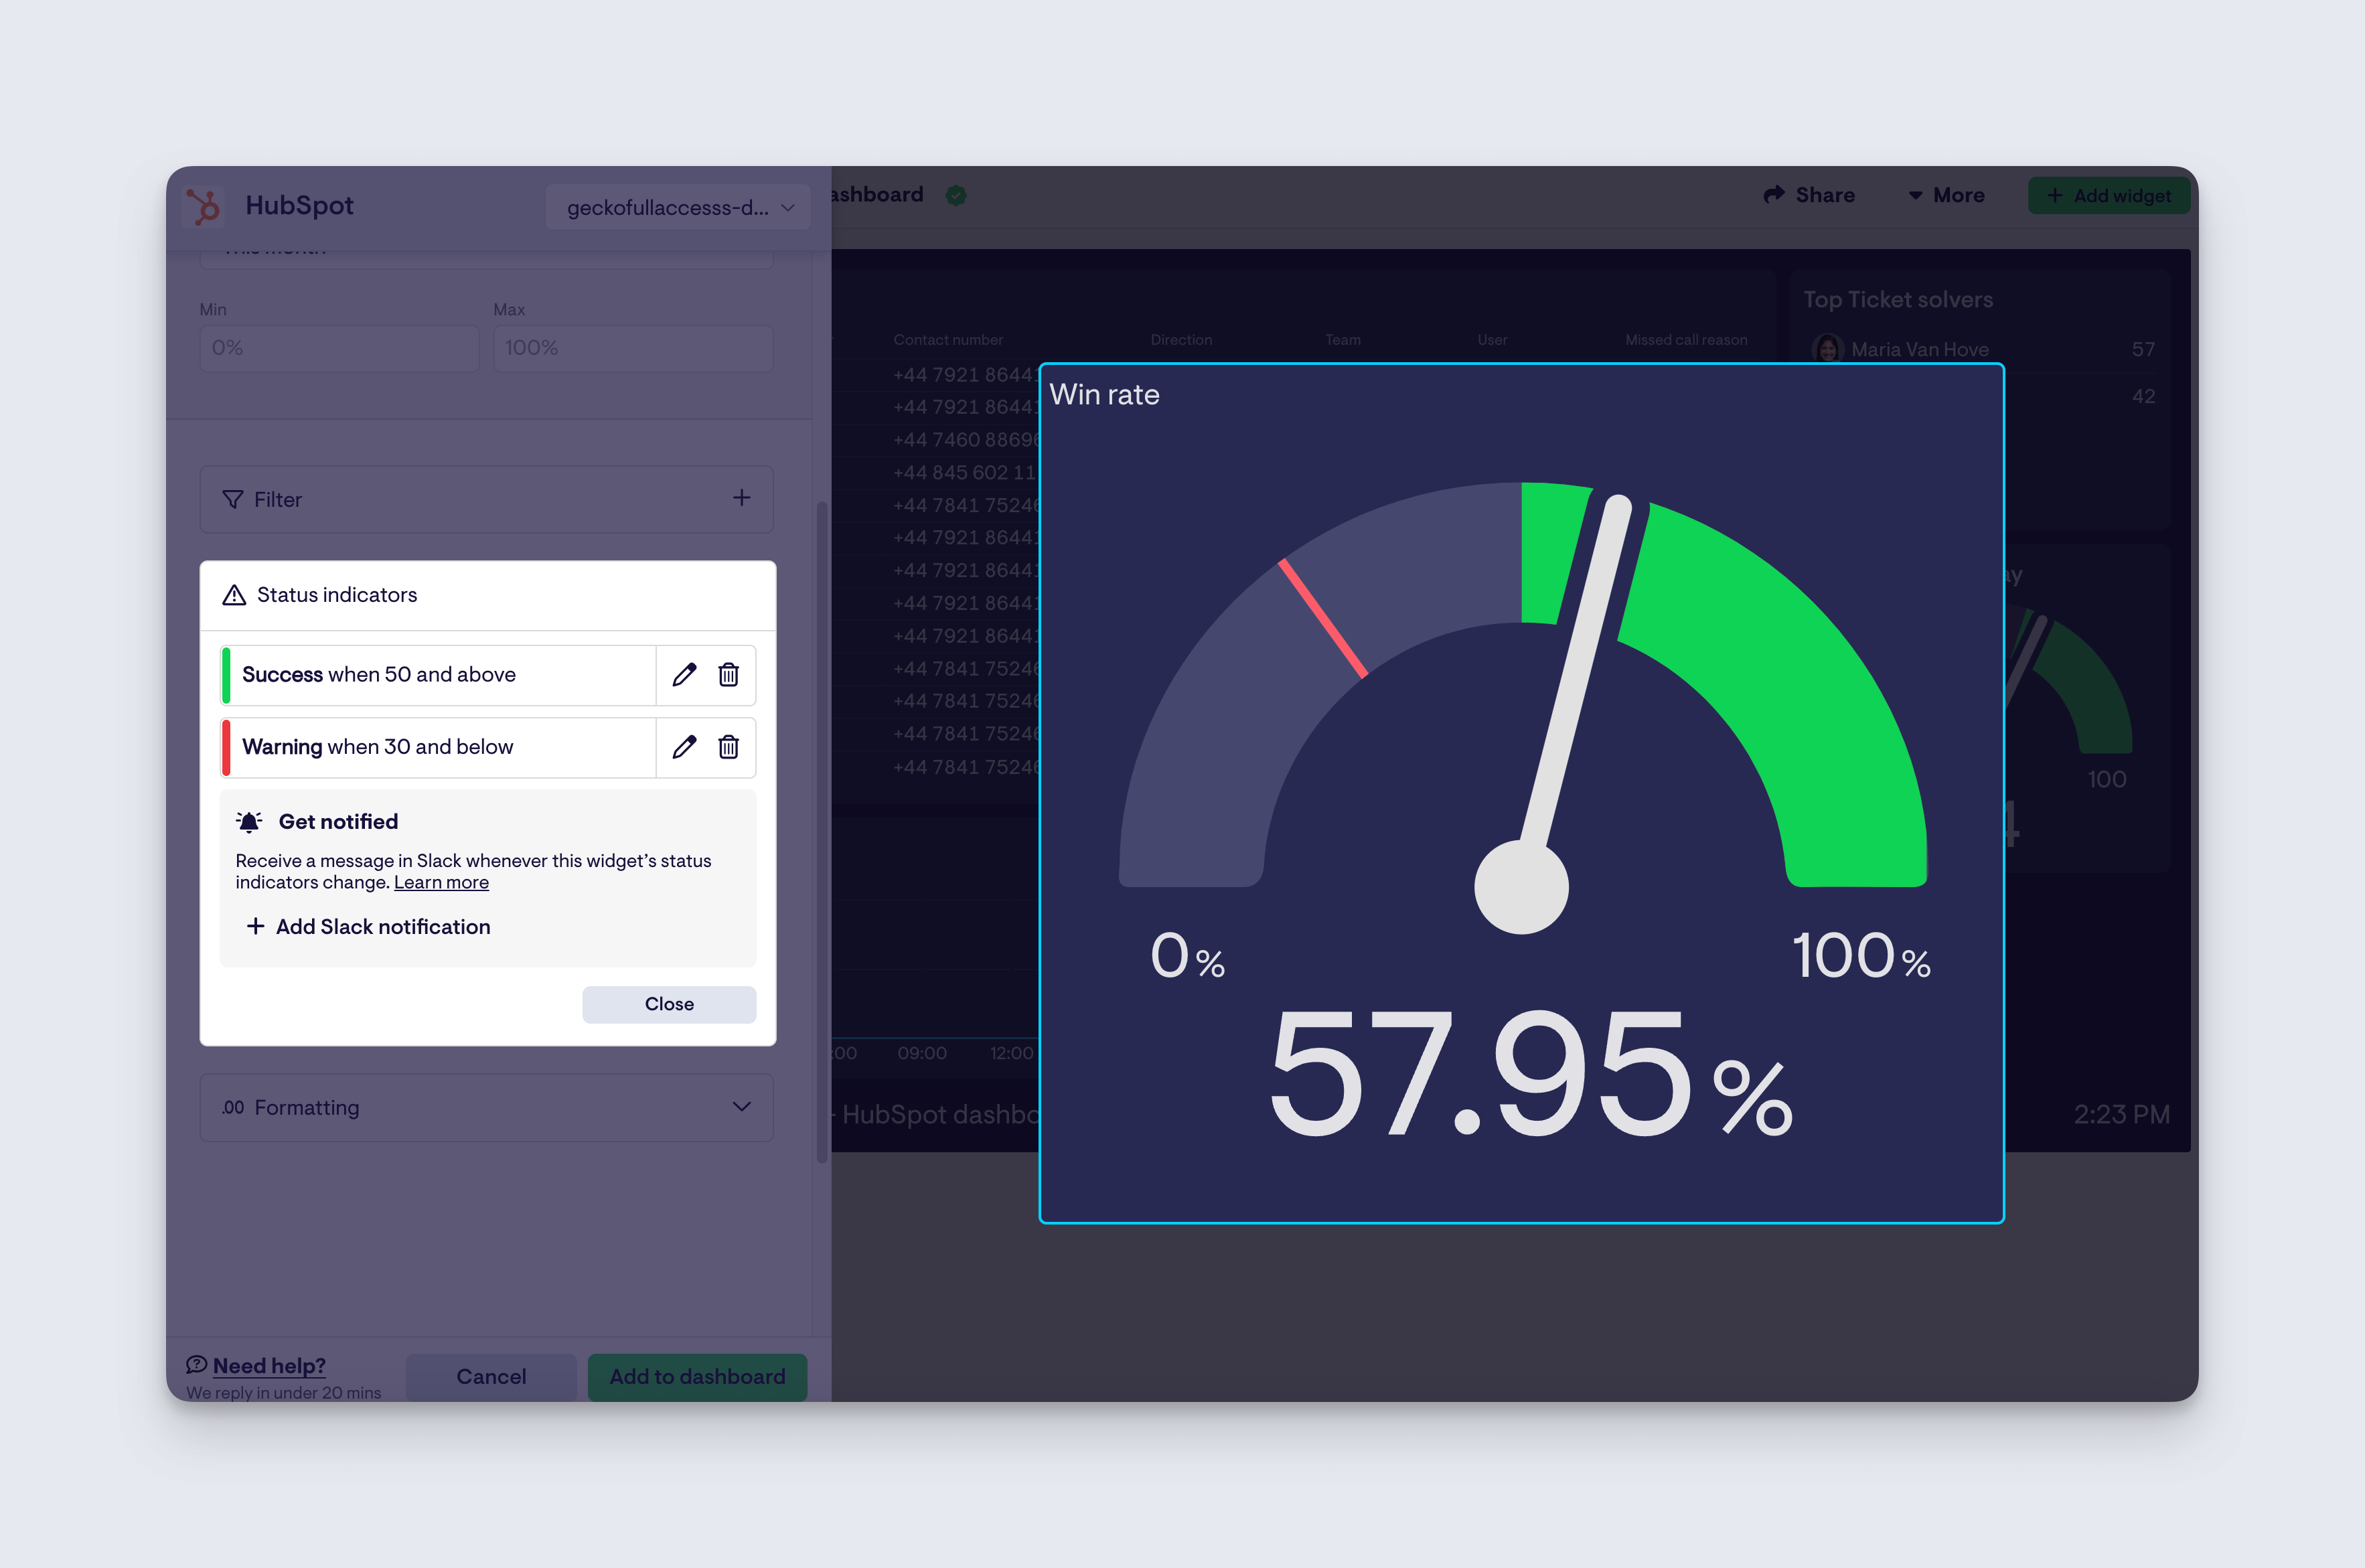Click the green verified check badge

click(x=956, y=195)
